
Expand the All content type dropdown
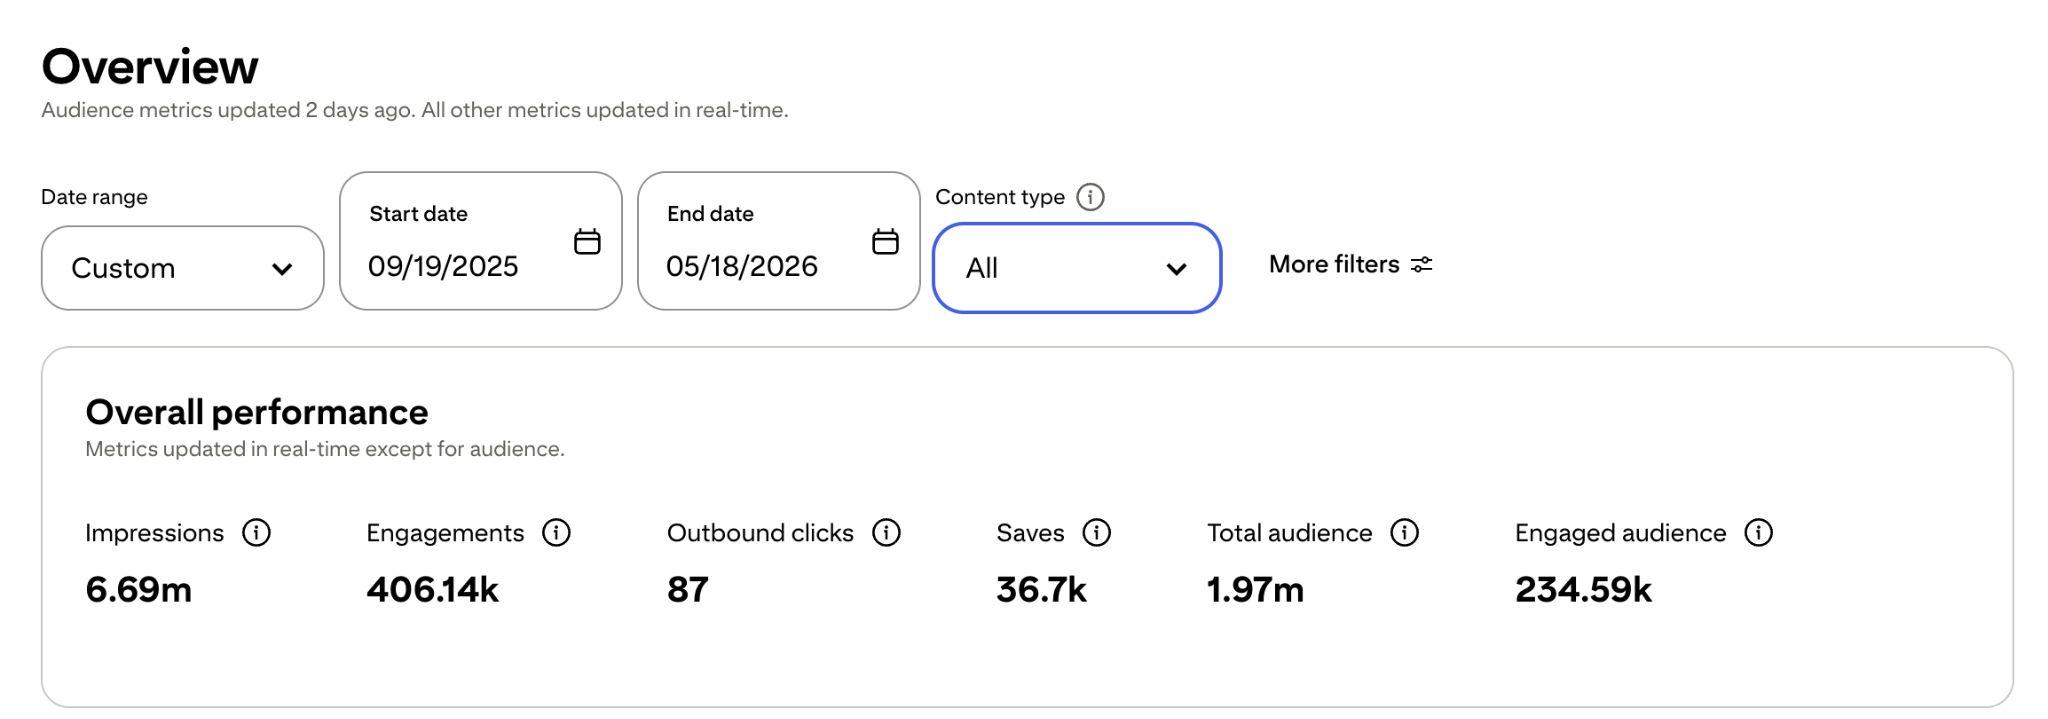point(1077,268)
